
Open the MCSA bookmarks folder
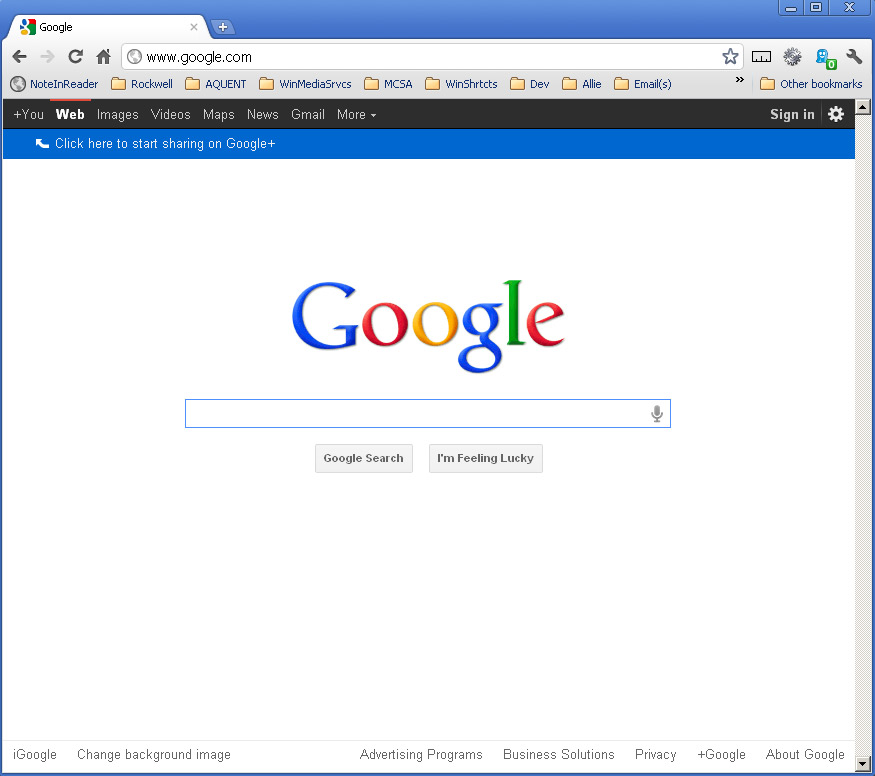coord(388,84)
